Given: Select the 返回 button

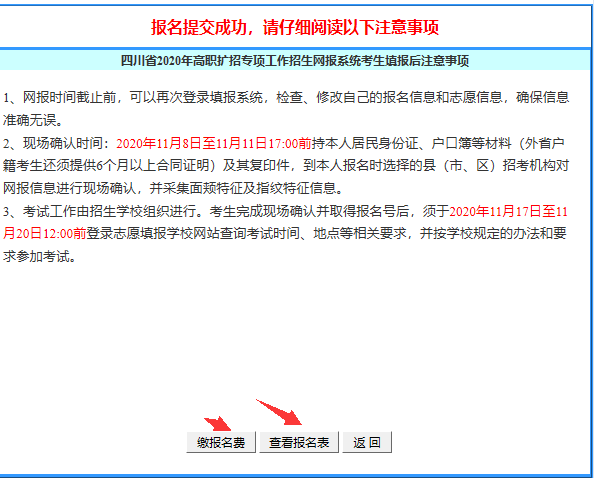Looking at the screenshot, I should 367,442.
